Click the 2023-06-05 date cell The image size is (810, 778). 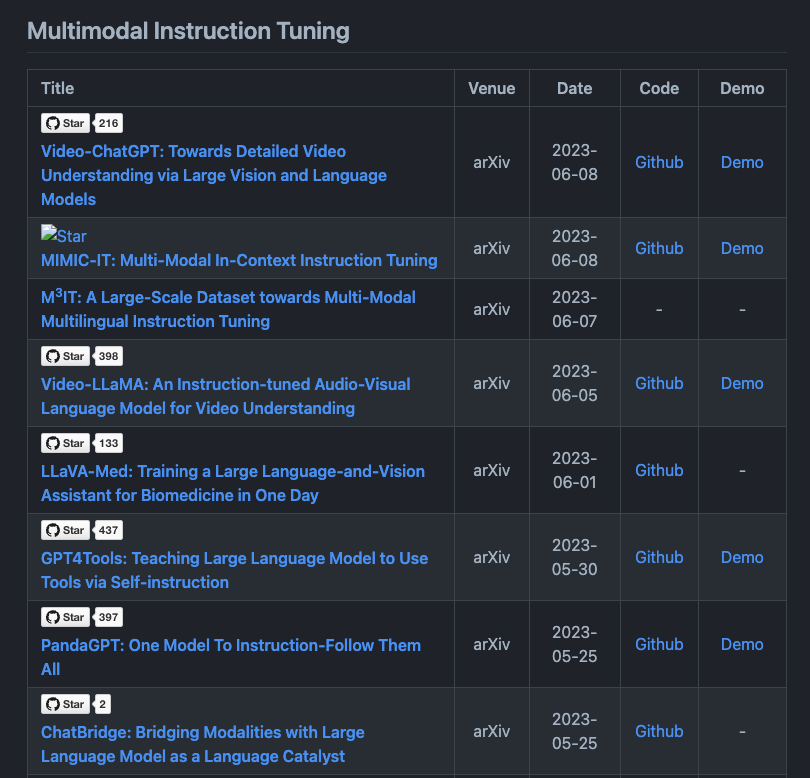click(x=574, y=383)
